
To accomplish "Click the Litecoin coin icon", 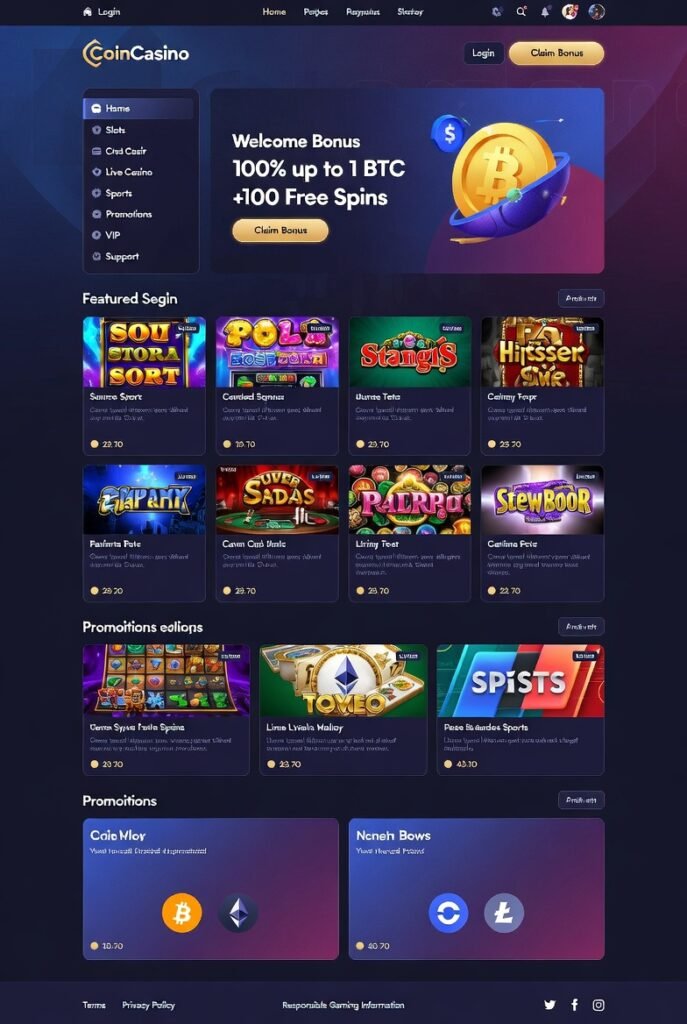I will click(503, 912).
